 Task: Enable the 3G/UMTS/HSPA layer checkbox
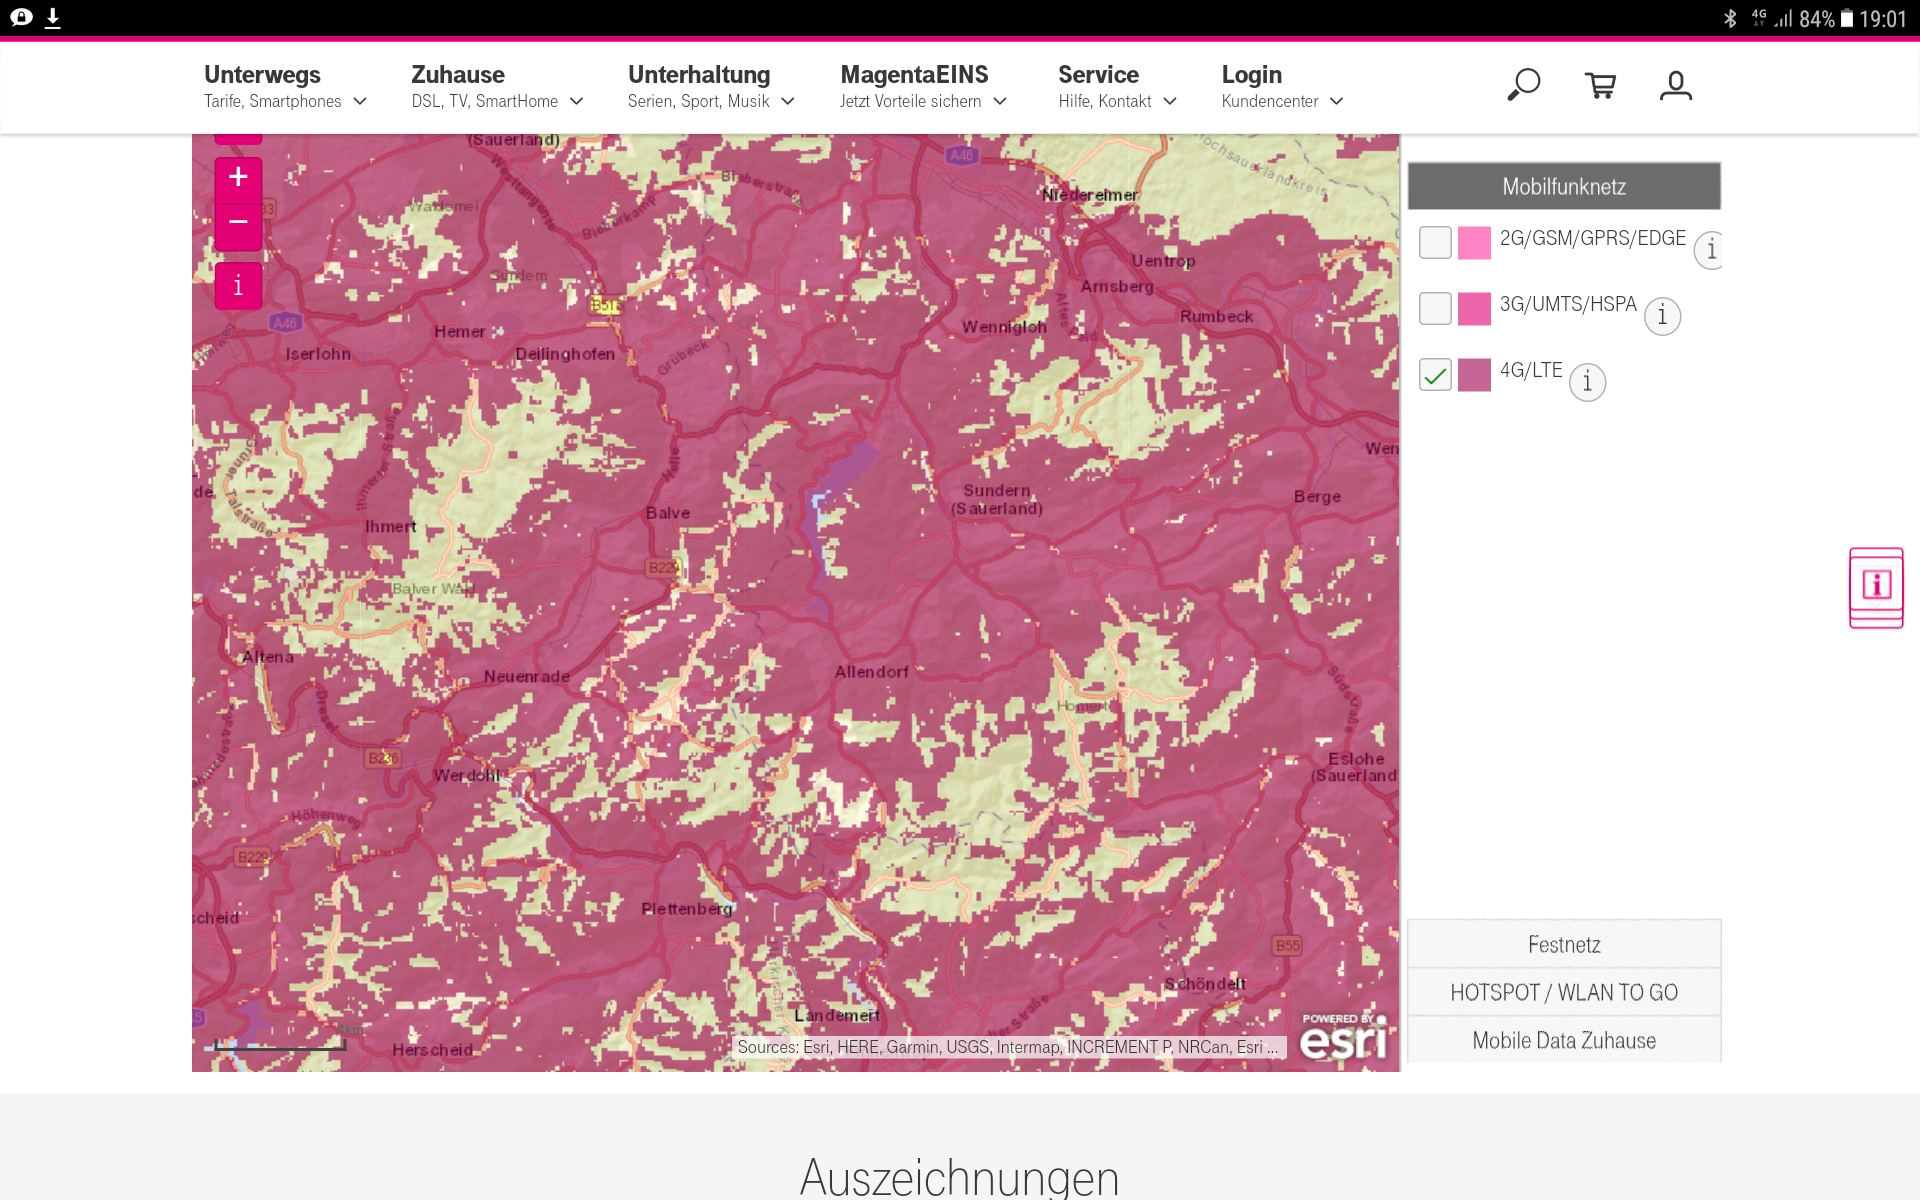point(1435,308)
